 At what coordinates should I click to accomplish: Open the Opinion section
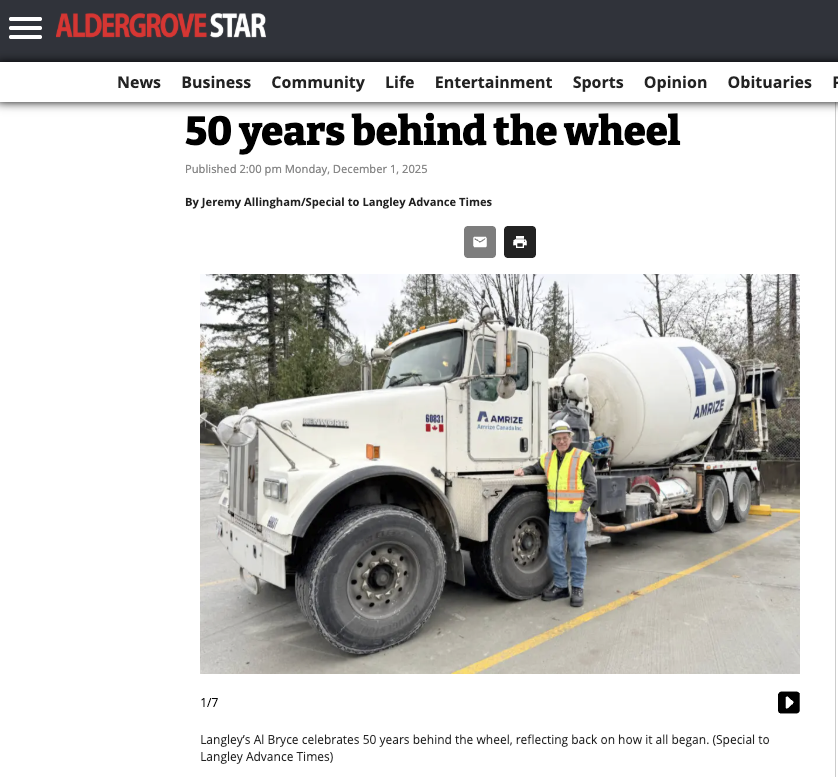[676, 82]
